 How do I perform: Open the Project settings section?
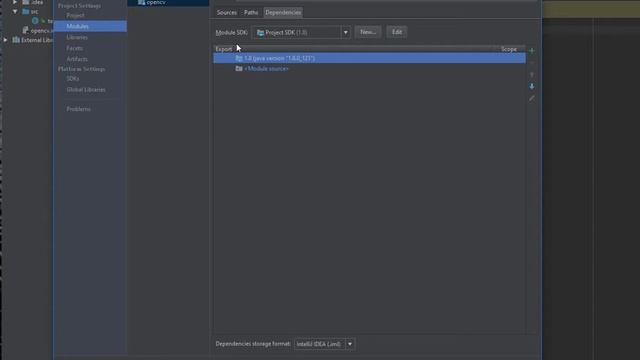click(x=76, y=16)
